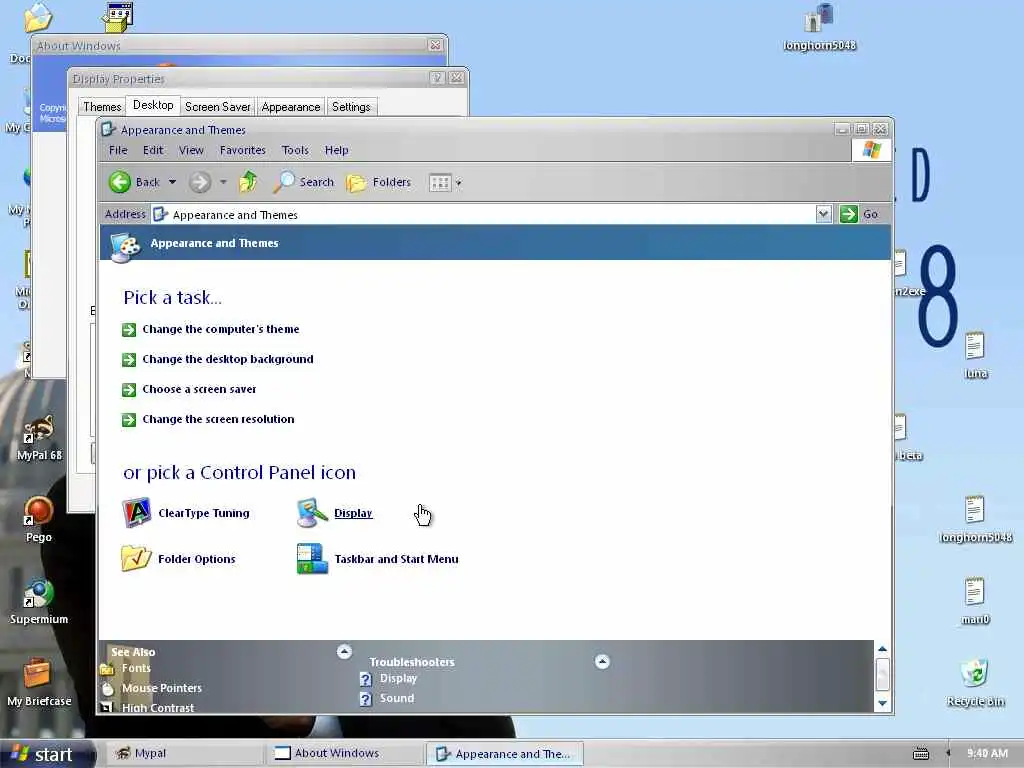Viewport: 1024px width, 768px height.
Task: Open Mouse Pointers under See Also
Action: 161,688
